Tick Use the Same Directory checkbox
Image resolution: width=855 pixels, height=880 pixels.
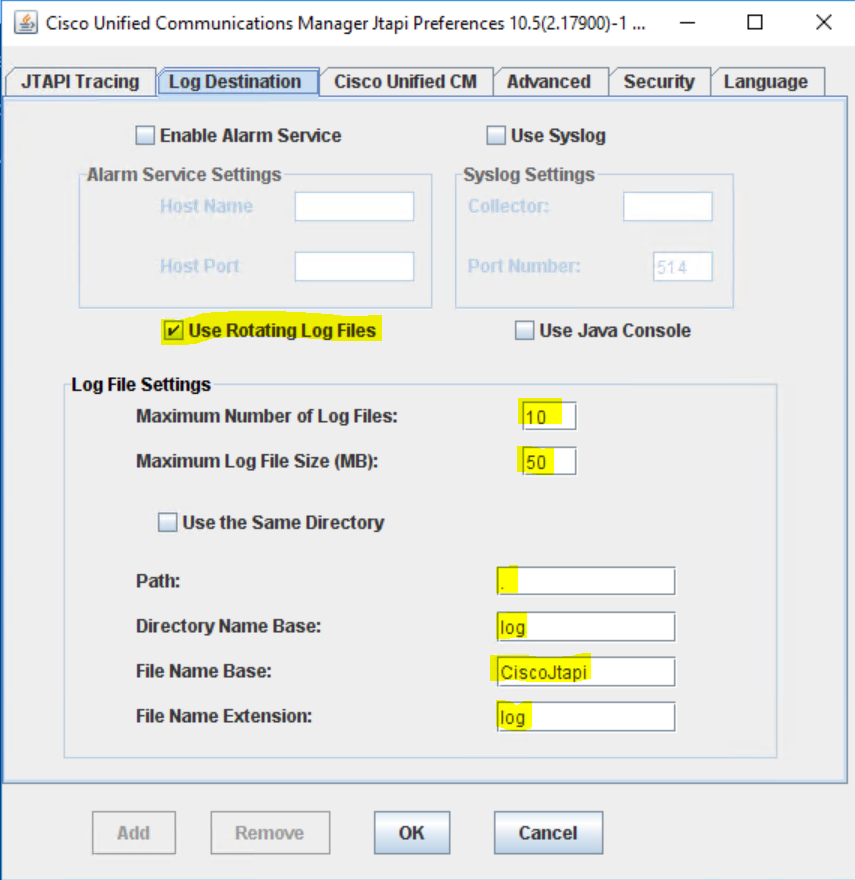pos(167,522)
